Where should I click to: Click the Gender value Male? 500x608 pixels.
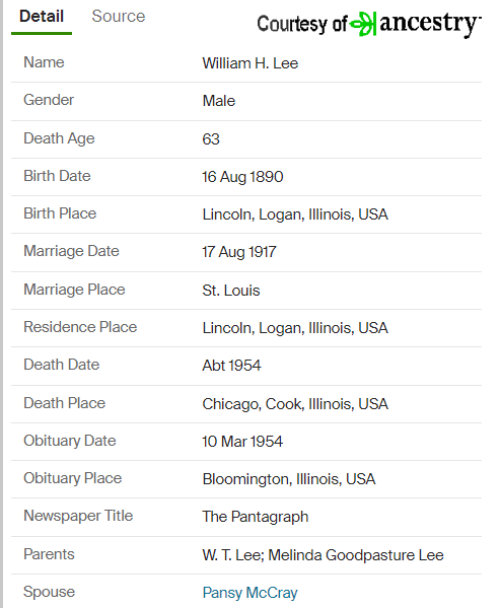(x=219, y=101)
